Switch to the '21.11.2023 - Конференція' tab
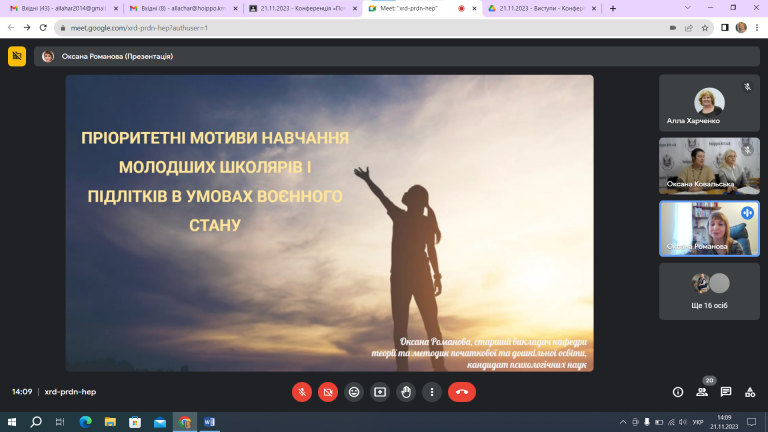Image resolution: width=768 pixels, height=432 pixels. click(303, 8)
